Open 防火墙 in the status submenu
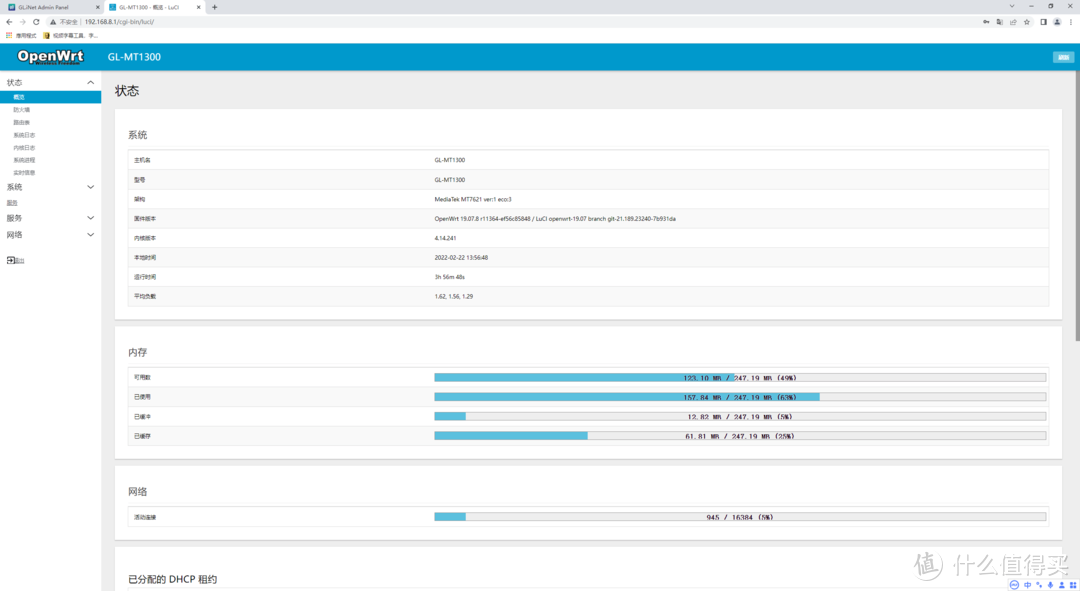Image resolution: width=1080 pixels, height=591 pixels. [22, 110]
